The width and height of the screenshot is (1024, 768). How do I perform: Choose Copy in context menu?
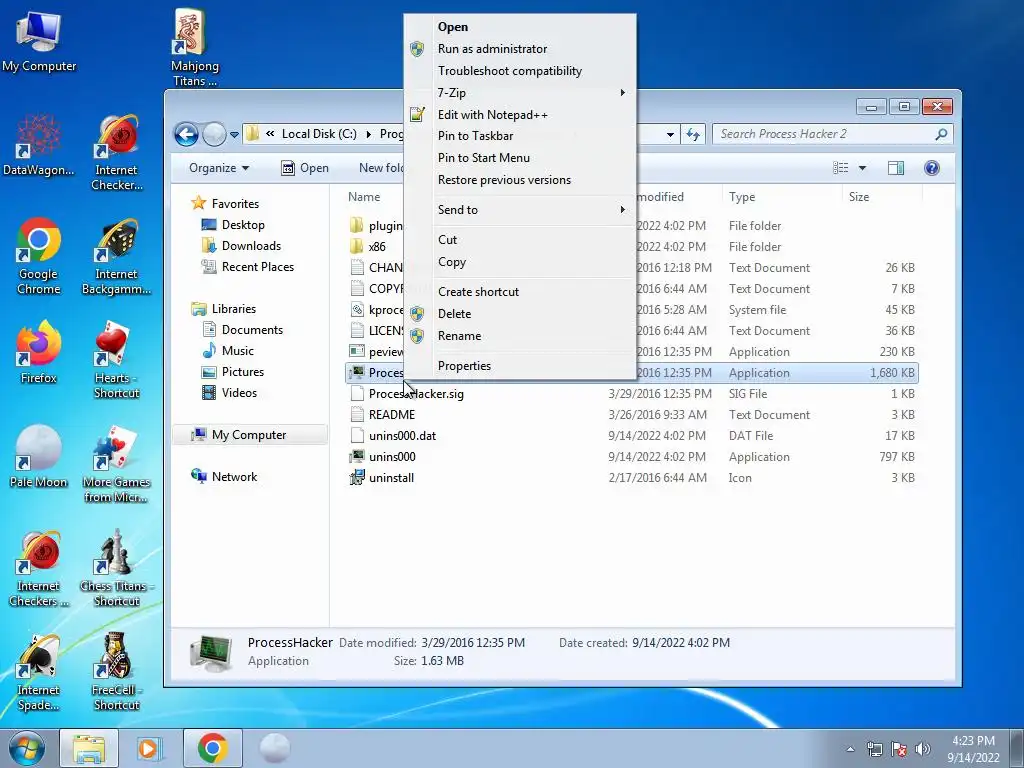tap(520, 262)
